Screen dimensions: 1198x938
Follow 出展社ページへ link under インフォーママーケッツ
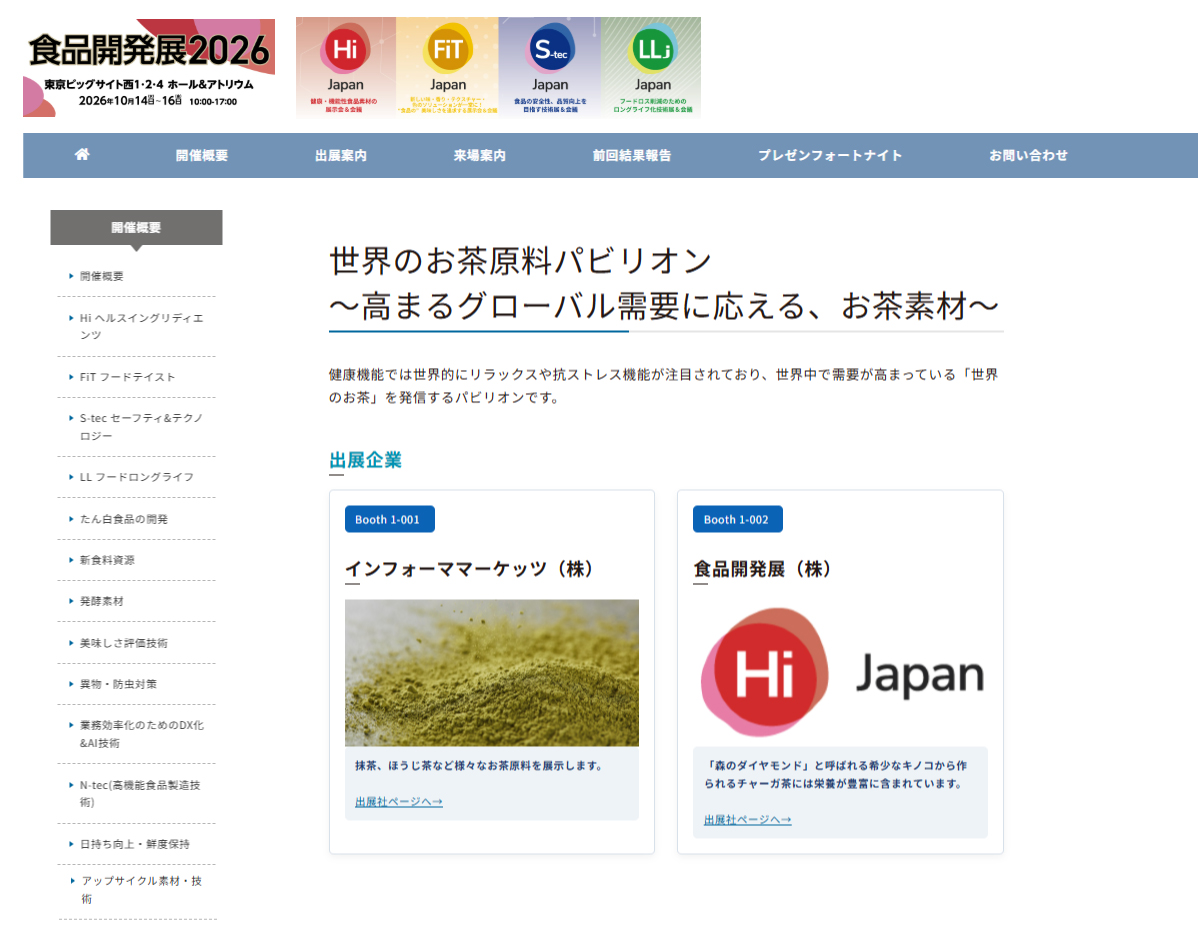(x=398, y=802)
